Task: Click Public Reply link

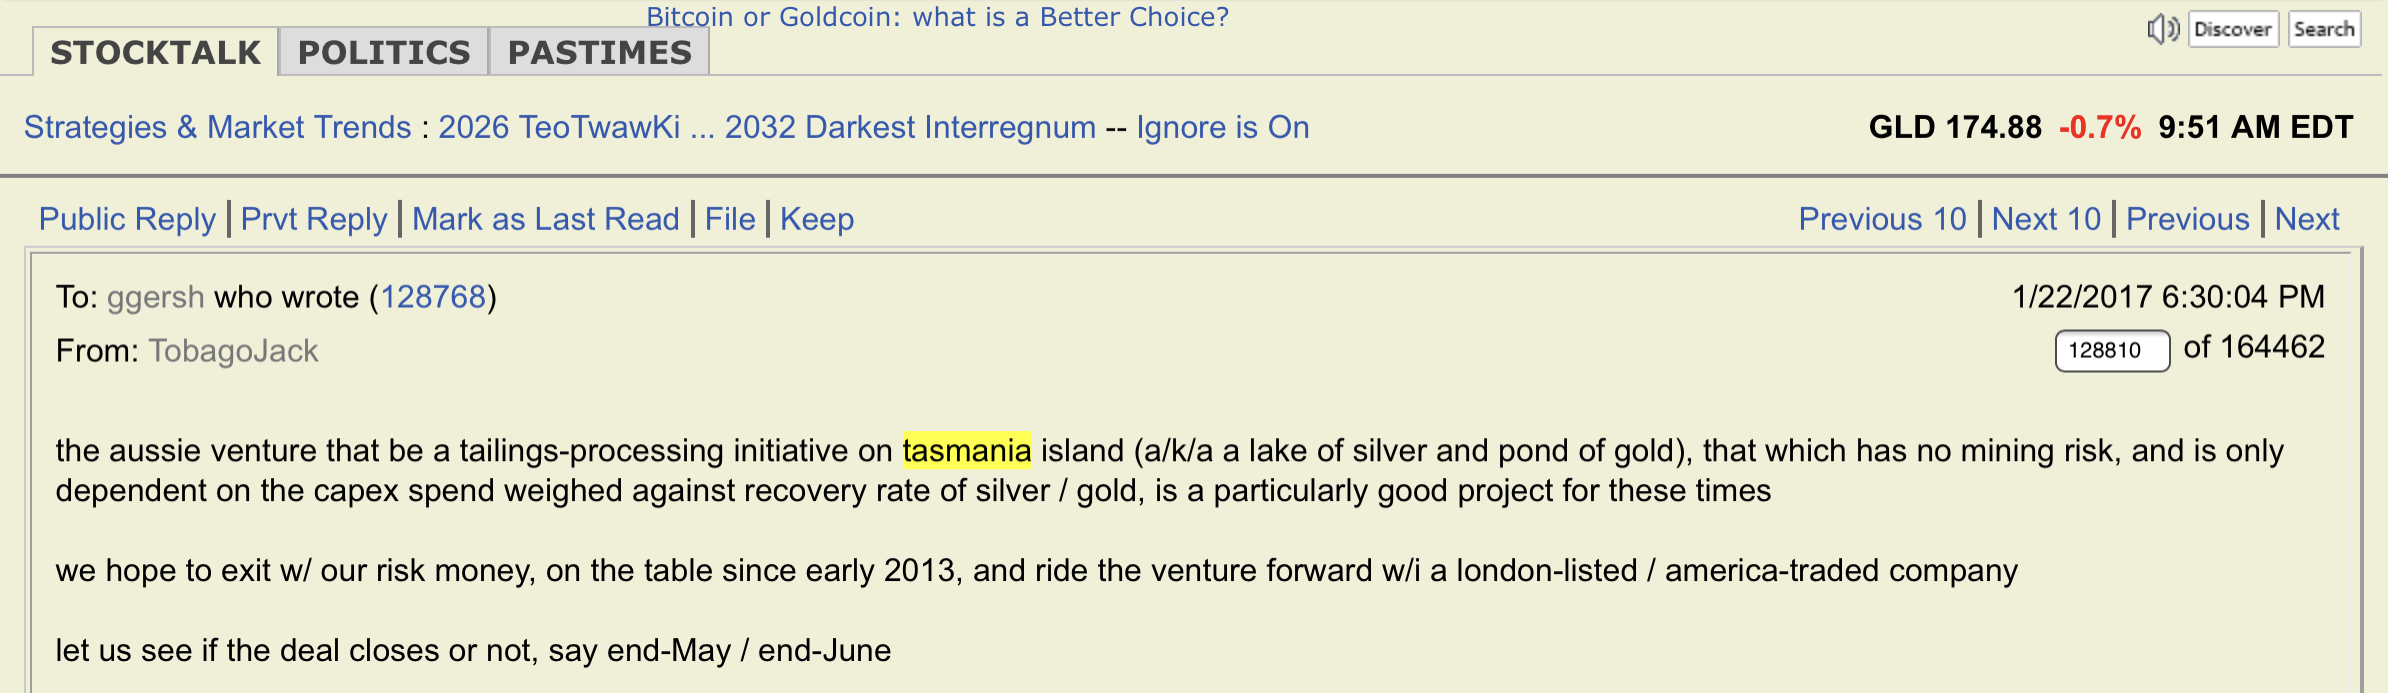Action: 127,219
